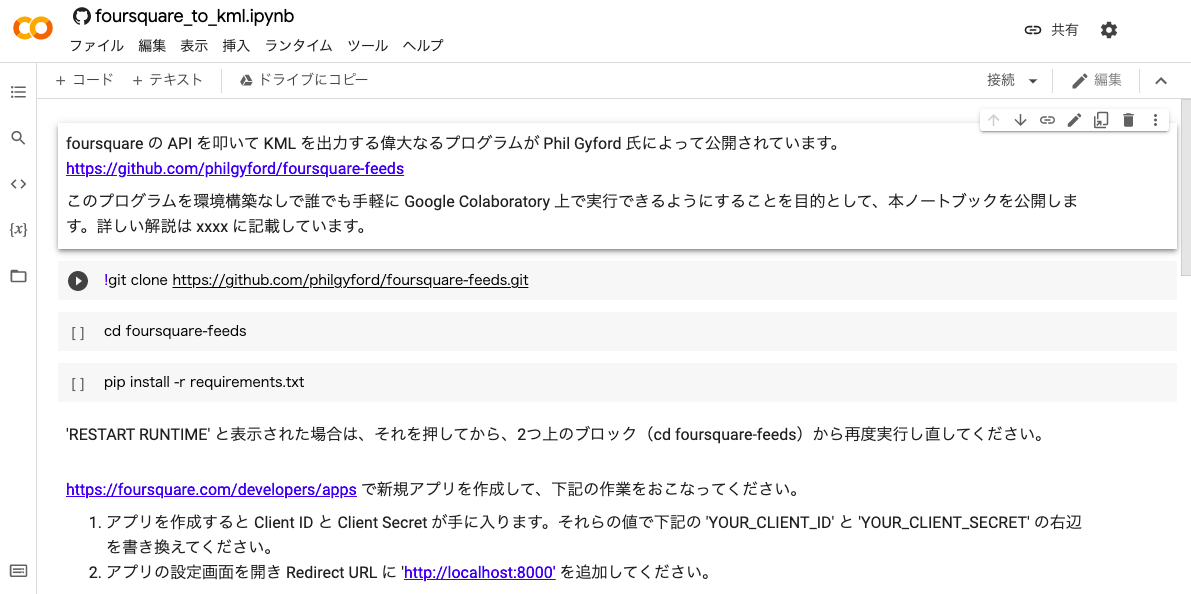Add a text cell with + テキスト

[167, 80]
